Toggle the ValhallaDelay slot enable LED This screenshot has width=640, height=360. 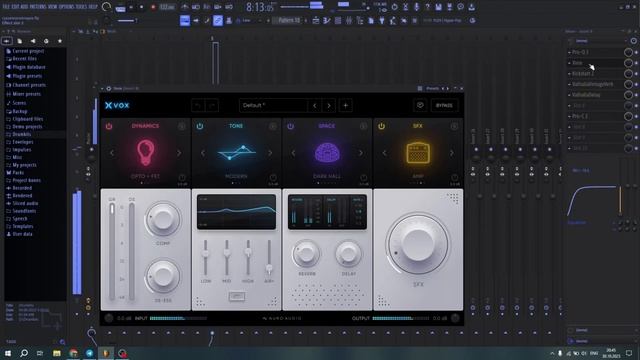636,95
